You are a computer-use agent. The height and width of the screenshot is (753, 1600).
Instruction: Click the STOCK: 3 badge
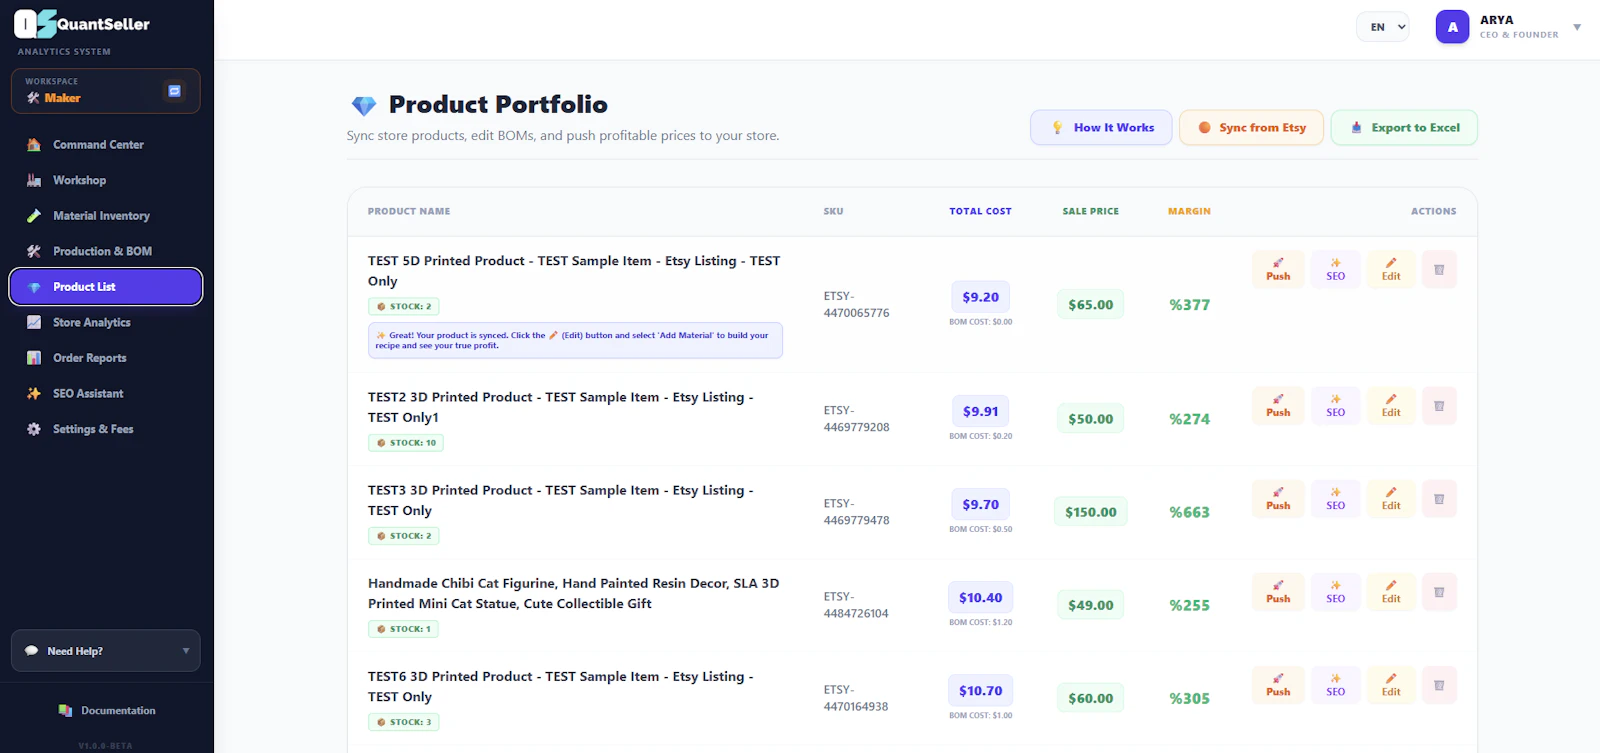click(404, 722)
